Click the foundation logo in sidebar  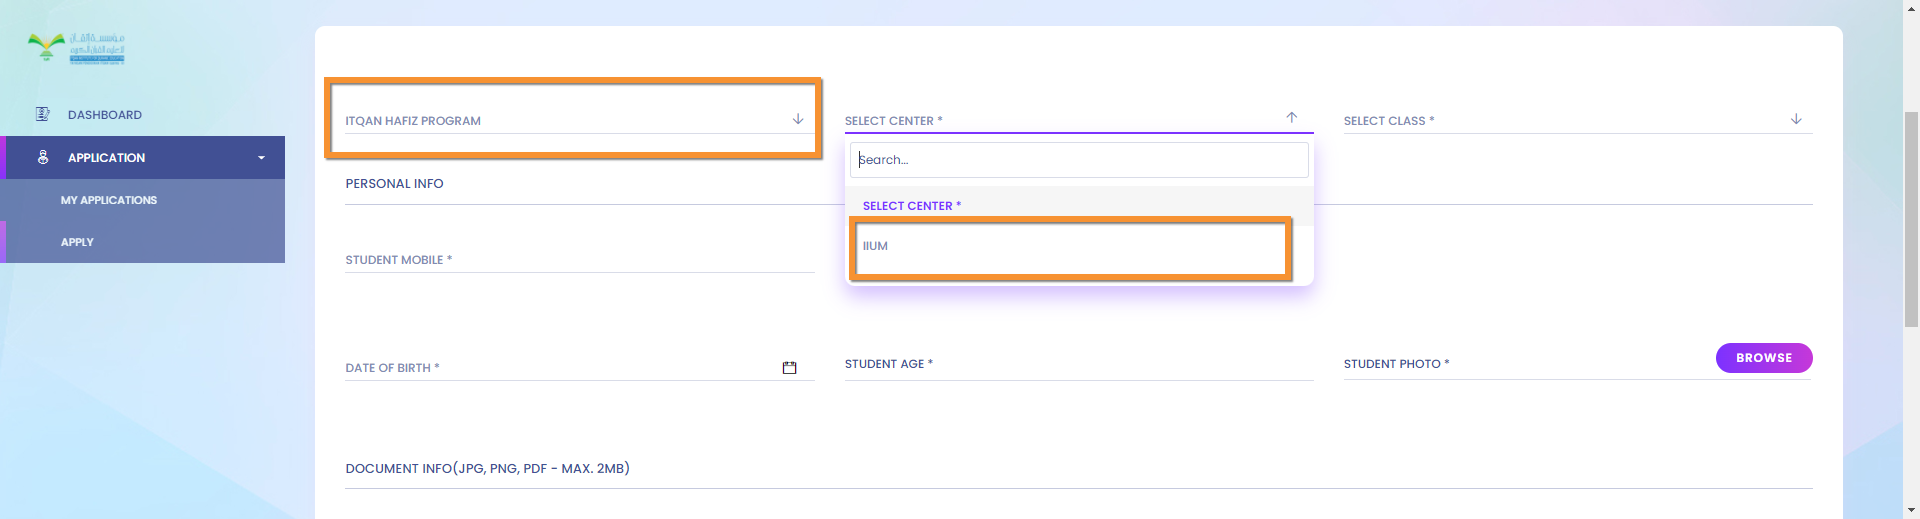point(76,48)
